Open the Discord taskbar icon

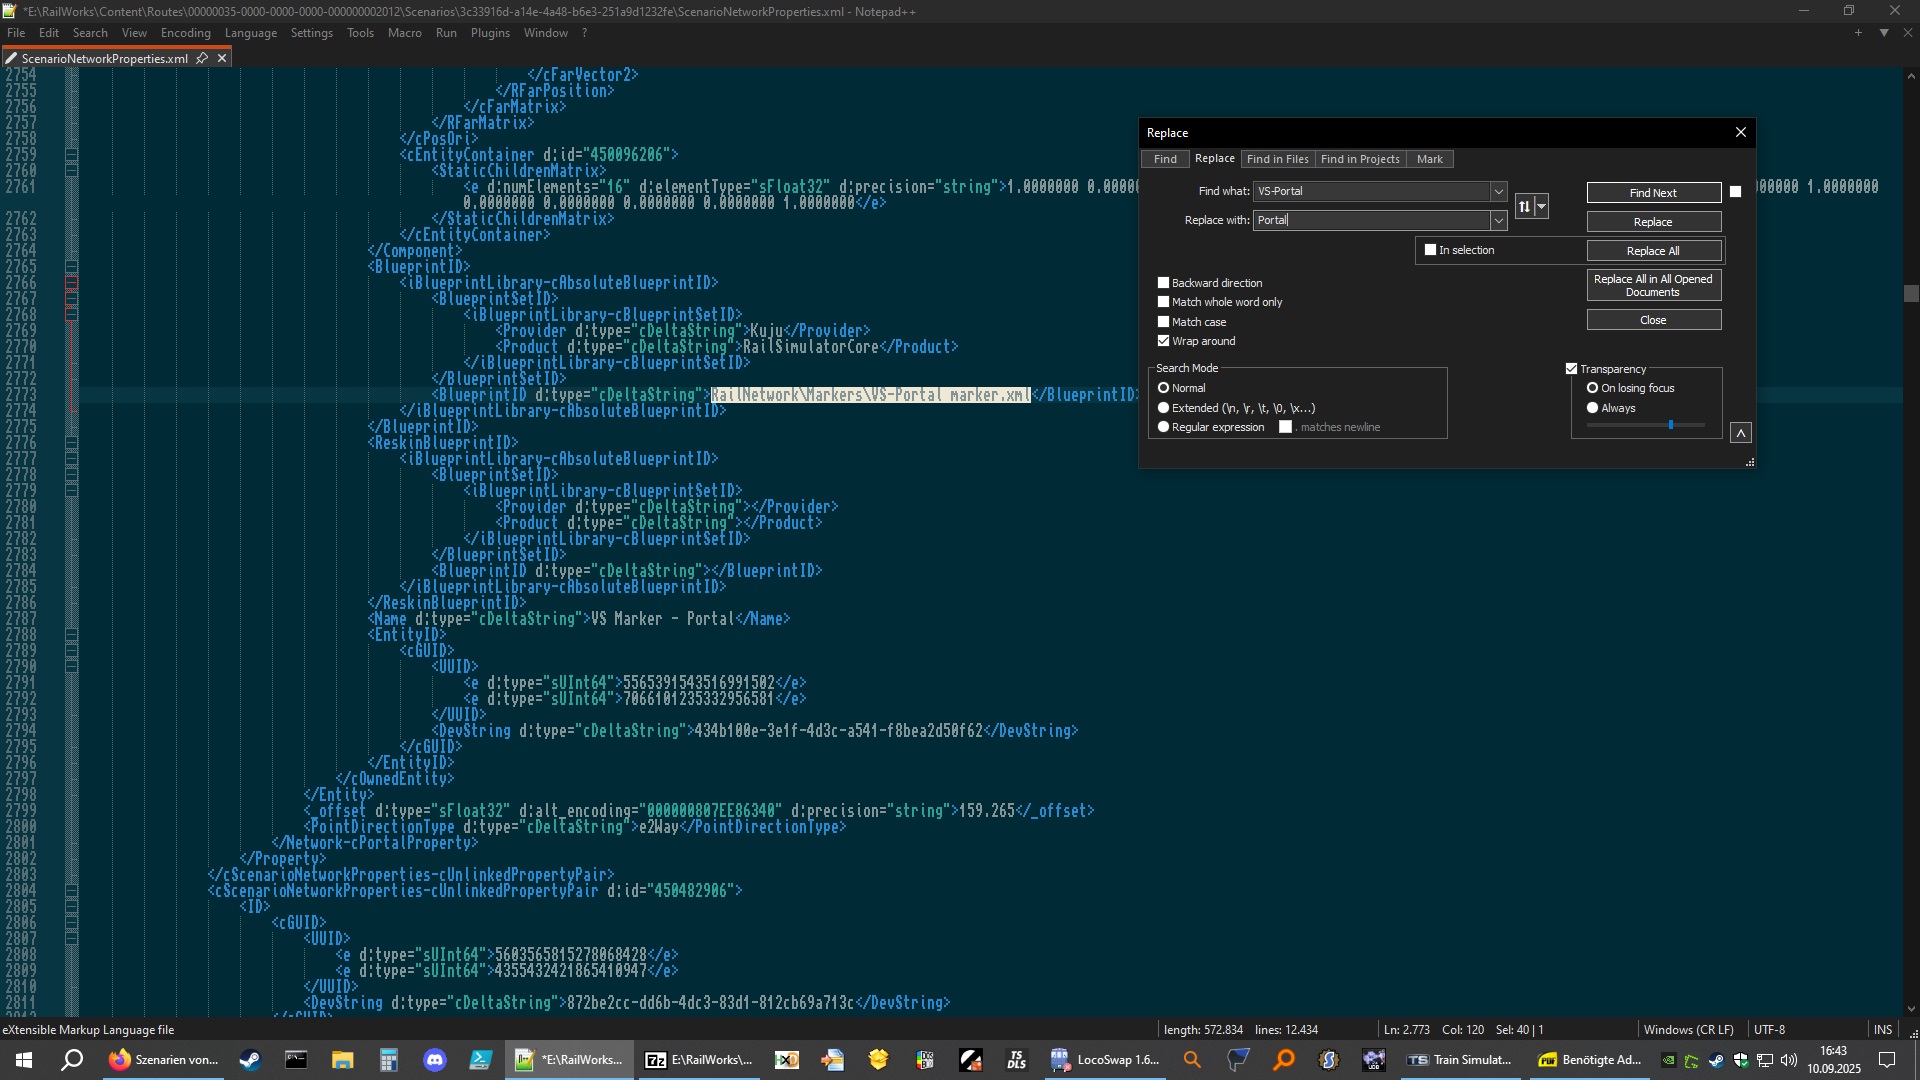click(435, 1060)
